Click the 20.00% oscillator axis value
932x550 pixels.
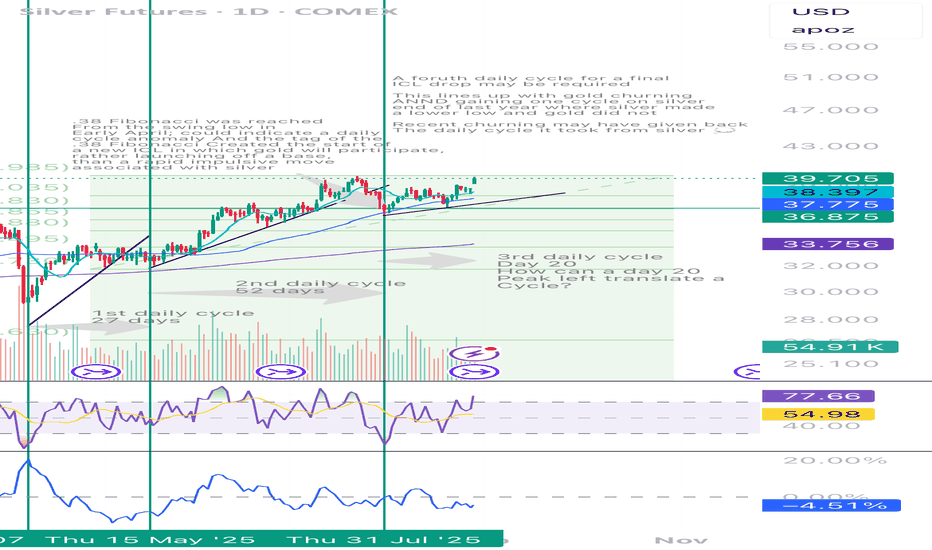[835, 460]
